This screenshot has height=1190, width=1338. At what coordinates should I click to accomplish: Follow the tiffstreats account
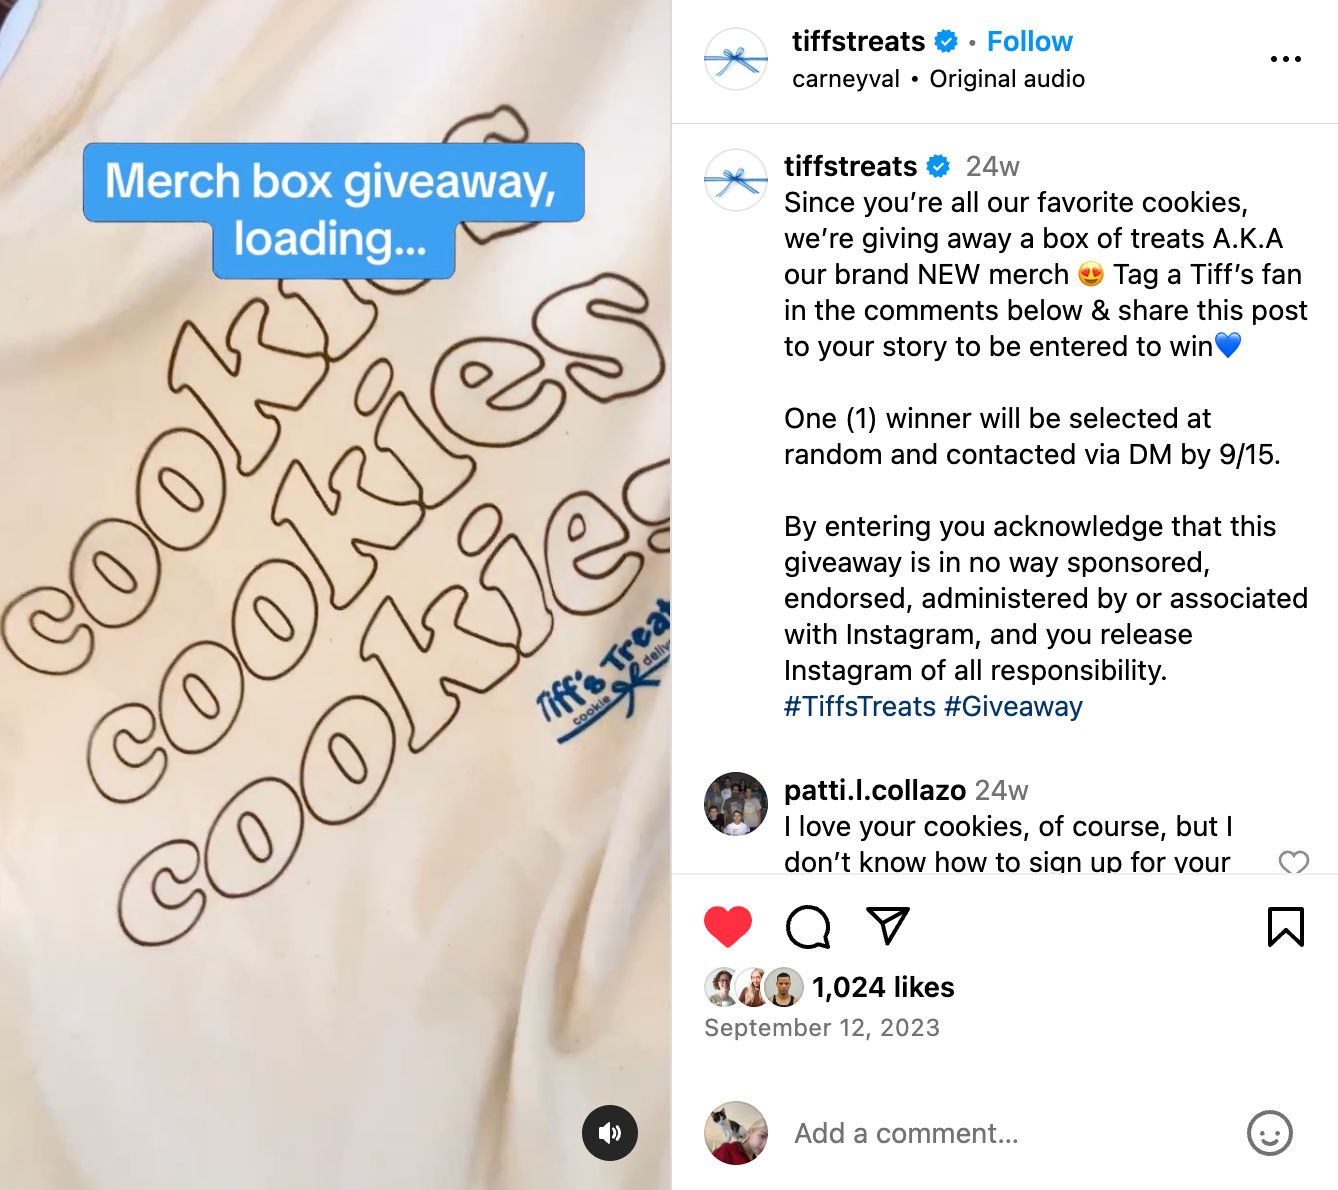click(x=1030, y=41)
